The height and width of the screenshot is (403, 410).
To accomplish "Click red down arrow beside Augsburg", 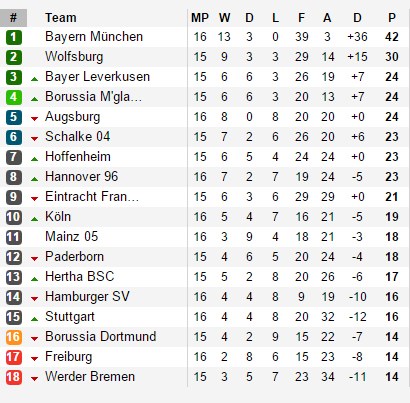I will 34,119.
